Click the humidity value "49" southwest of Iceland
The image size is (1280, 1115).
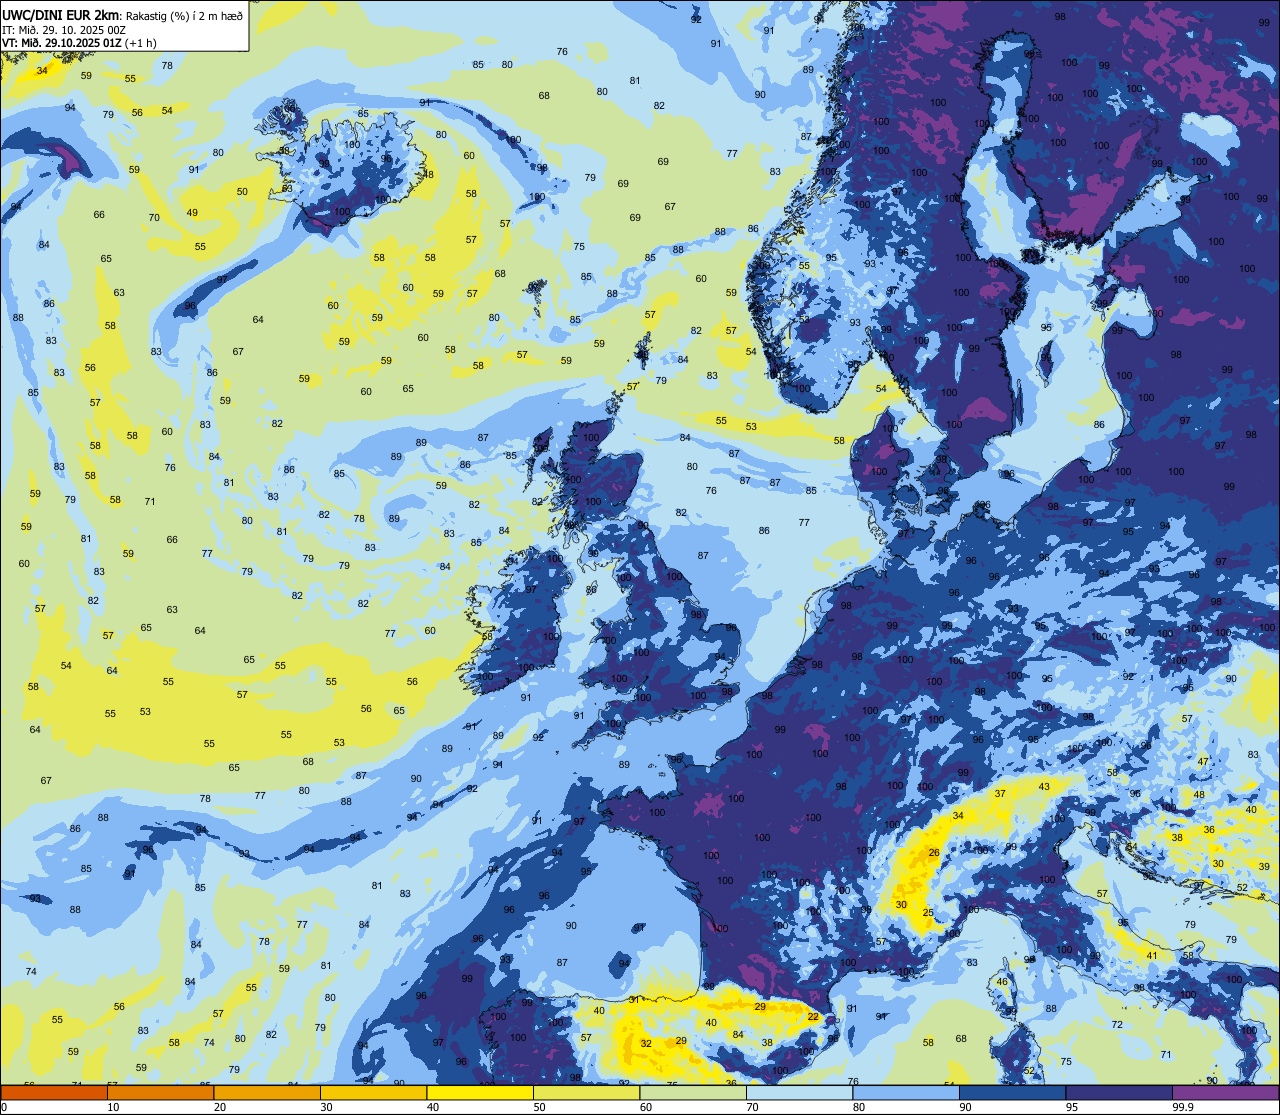point(192,212)
